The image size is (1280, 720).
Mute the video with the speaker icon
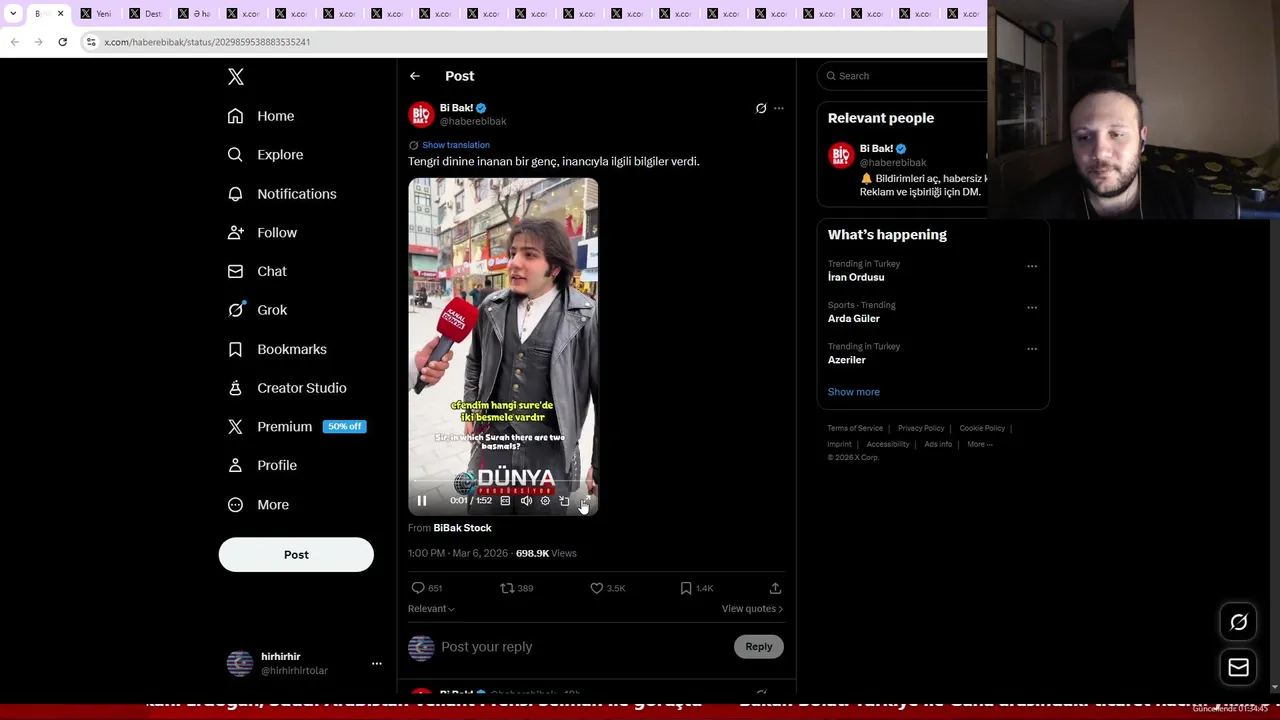[x=526, y=501]
